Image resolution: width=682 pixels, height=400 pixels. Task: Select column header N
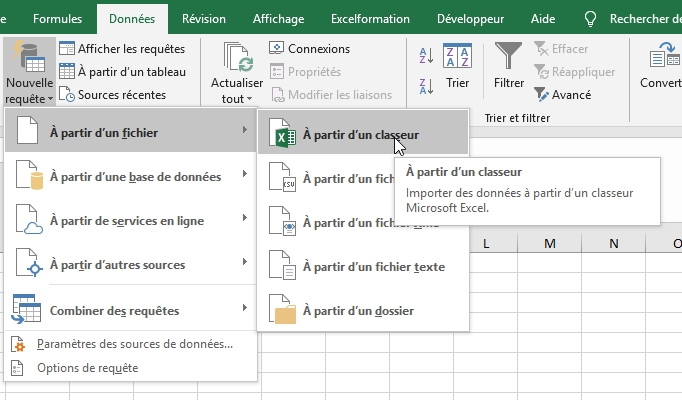point(613,243)
